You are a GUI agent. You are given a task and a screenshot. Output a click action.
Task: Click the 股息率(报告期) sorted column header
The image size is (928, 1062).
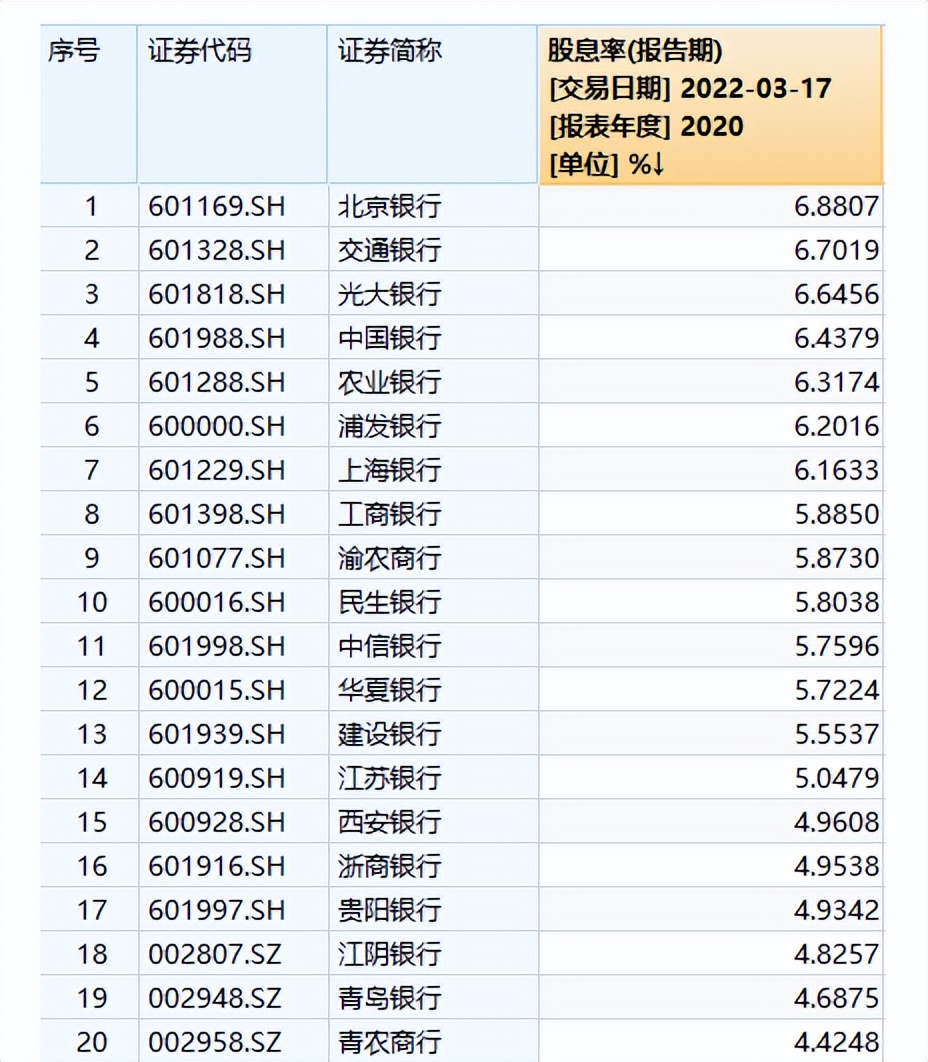(711, 104)
